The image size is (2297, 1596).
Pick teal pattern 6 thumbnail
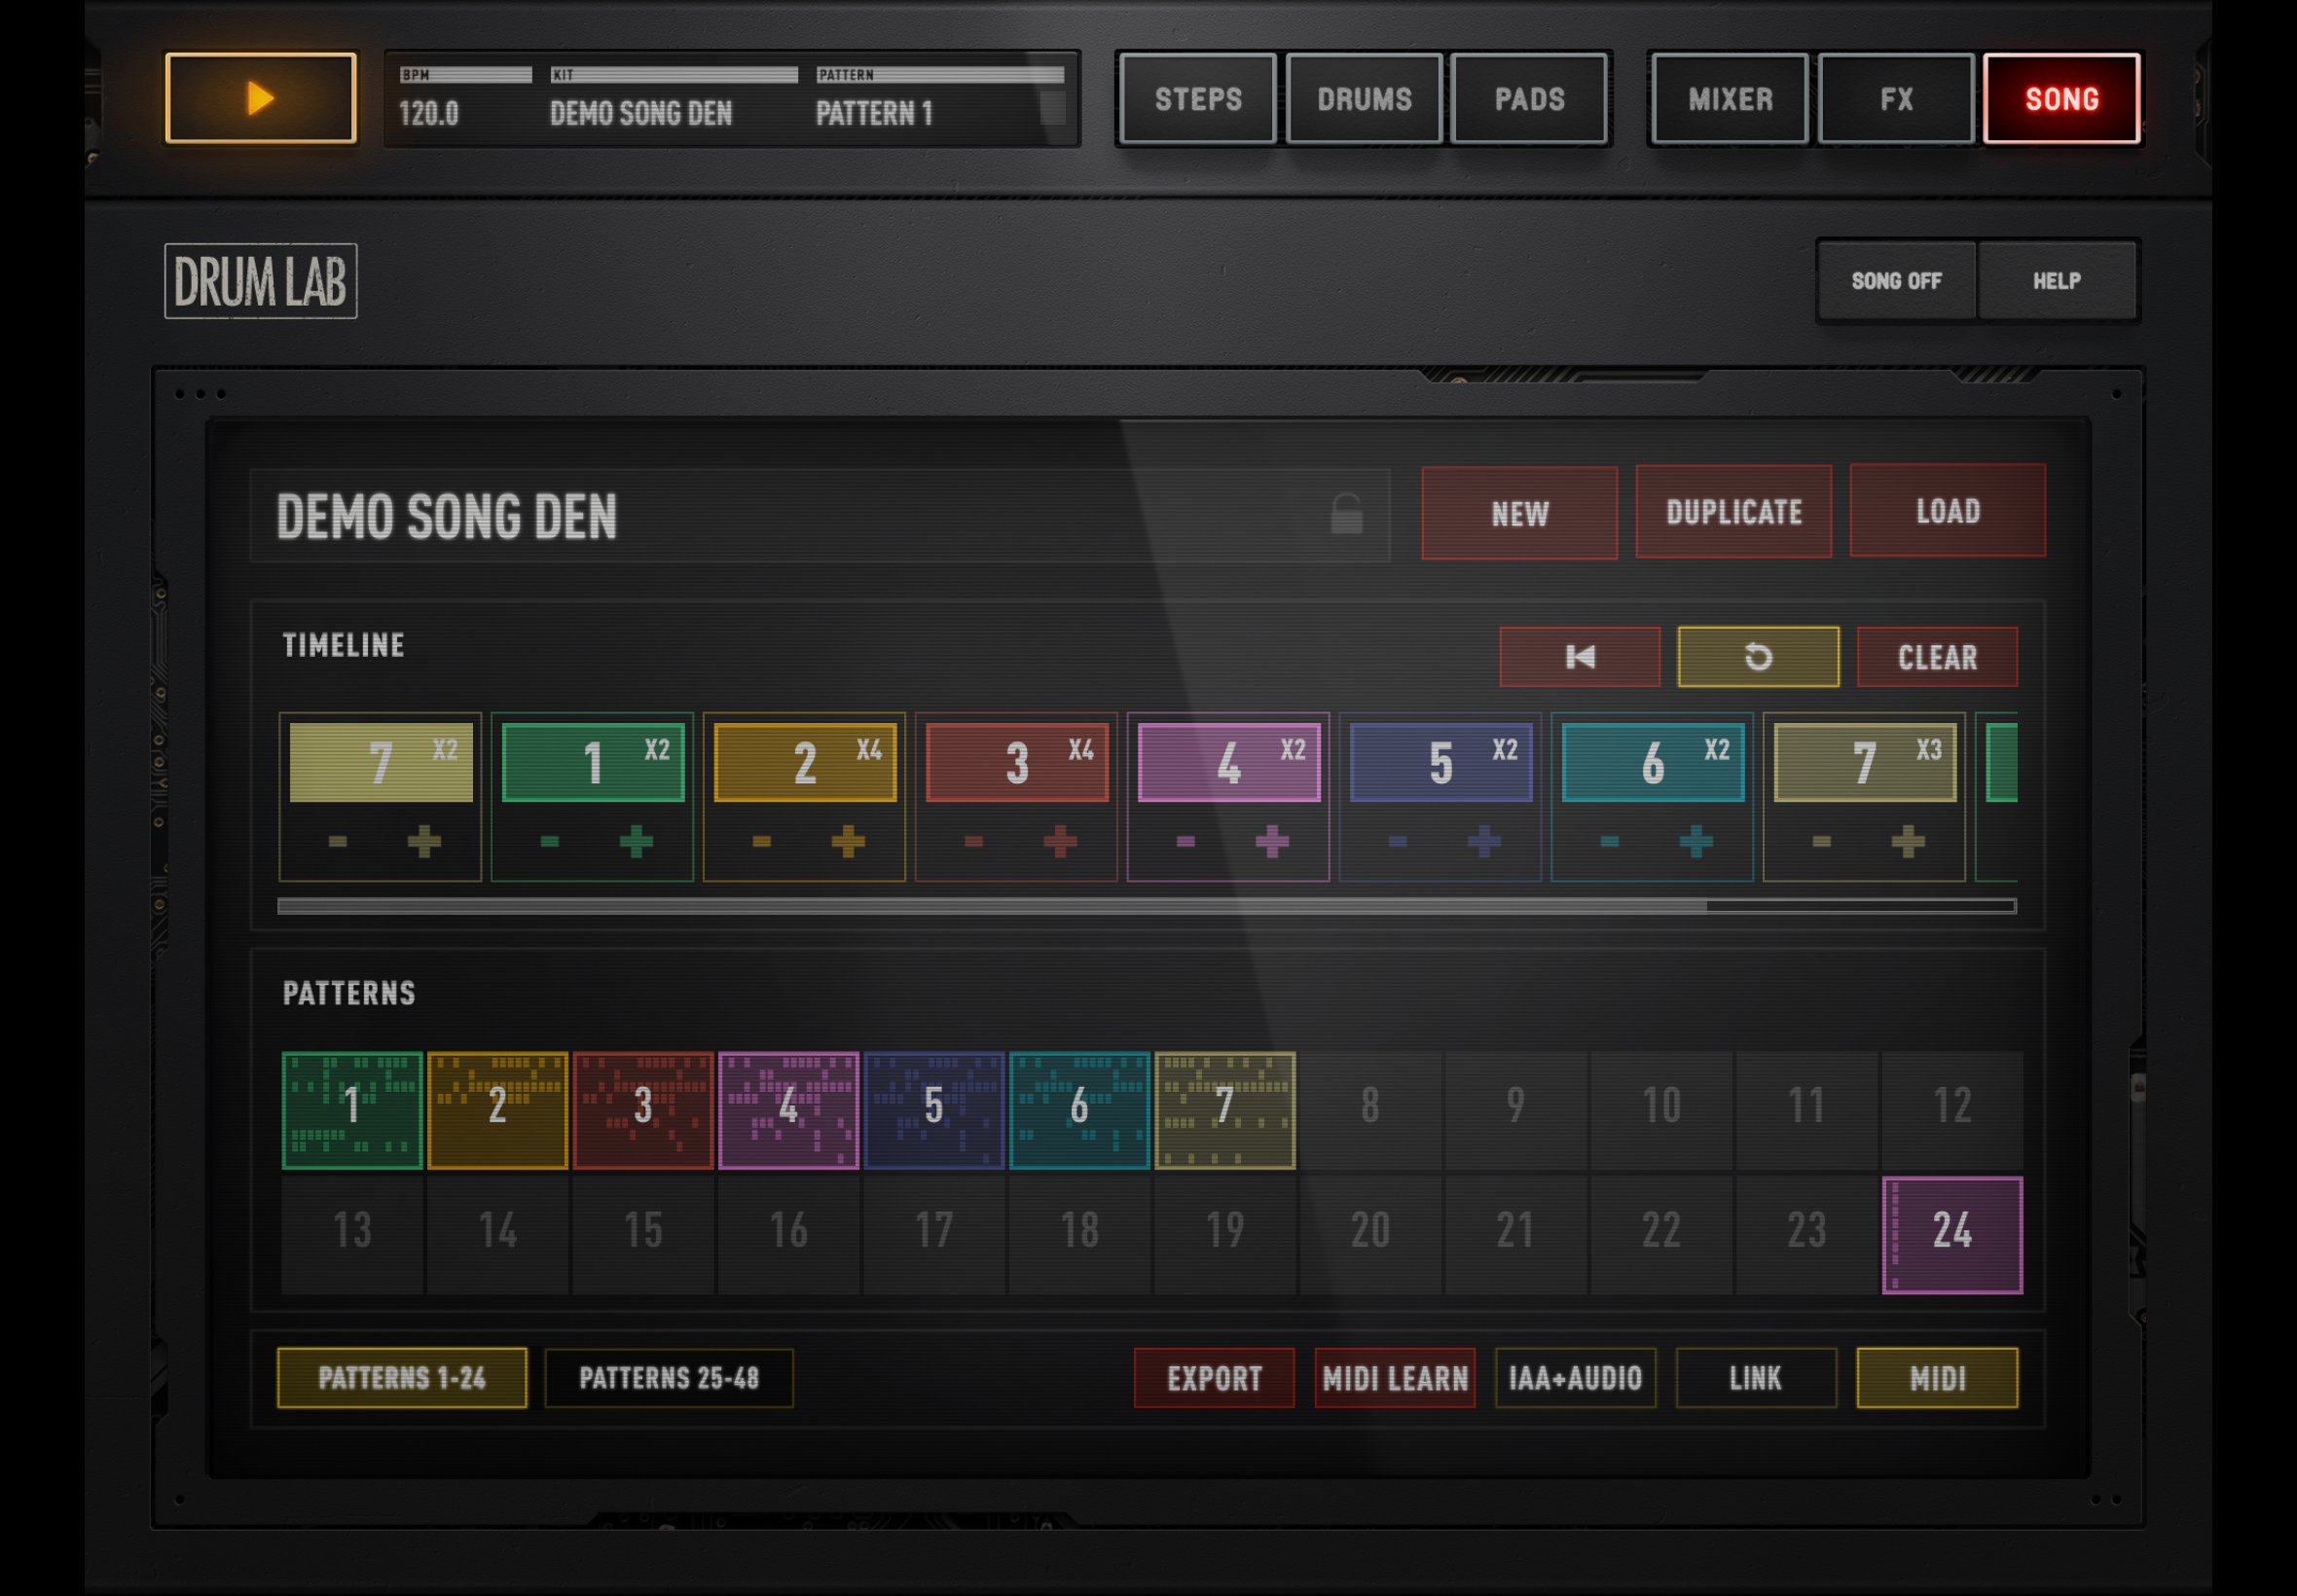click(x=1079, y=1110)
